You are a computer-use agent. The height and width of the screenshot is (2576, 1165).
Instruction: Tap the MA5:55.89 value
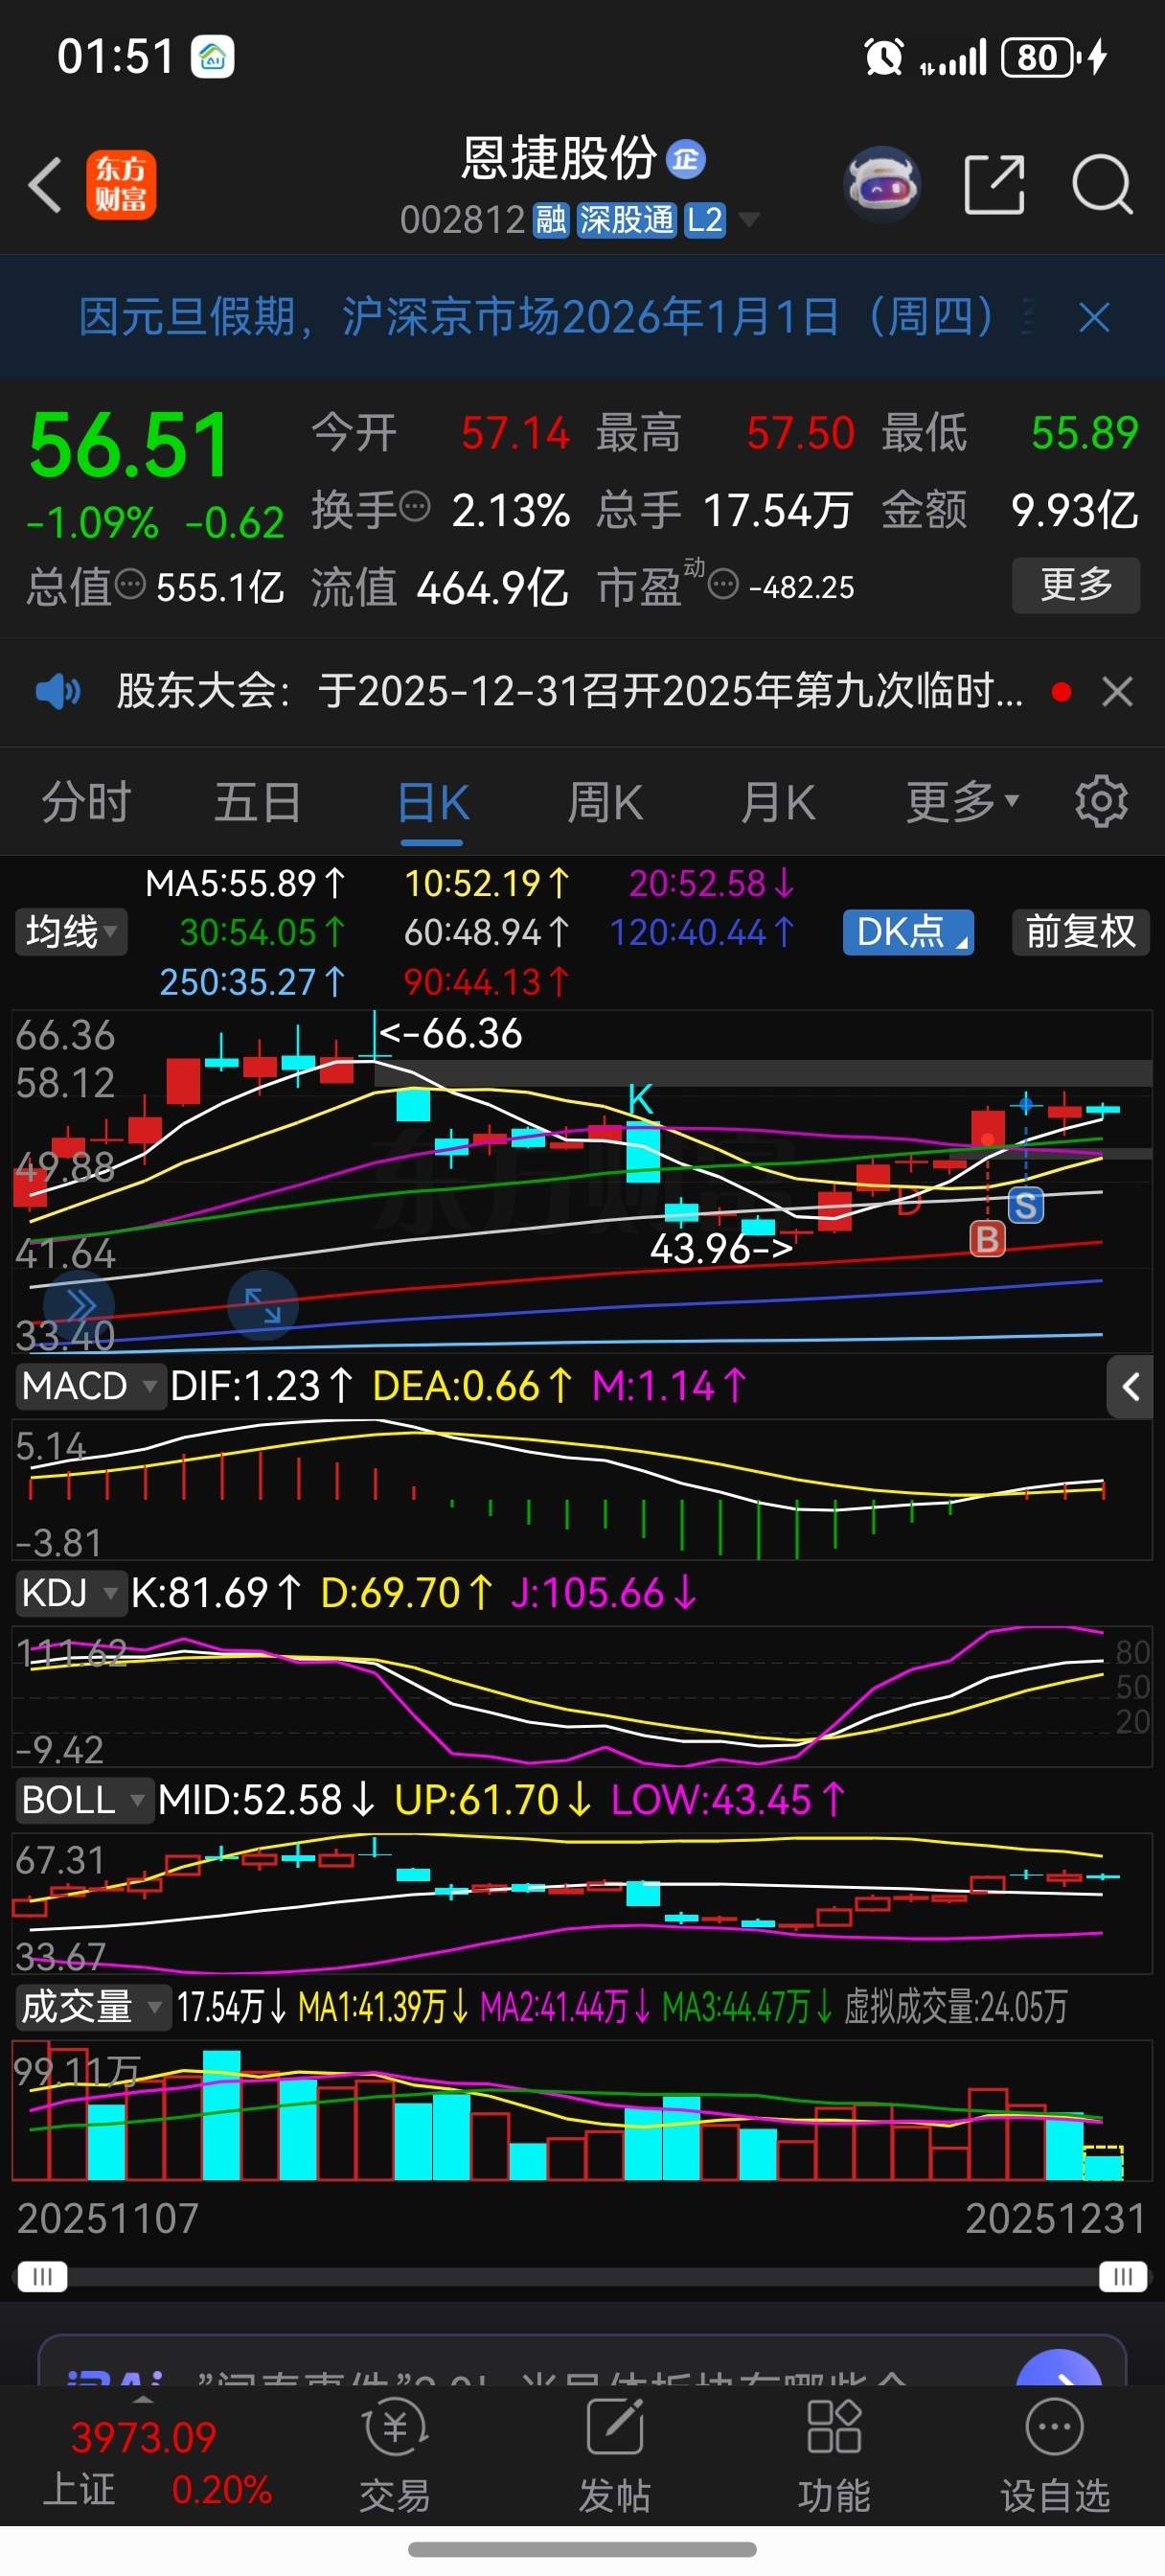[246, 884]
